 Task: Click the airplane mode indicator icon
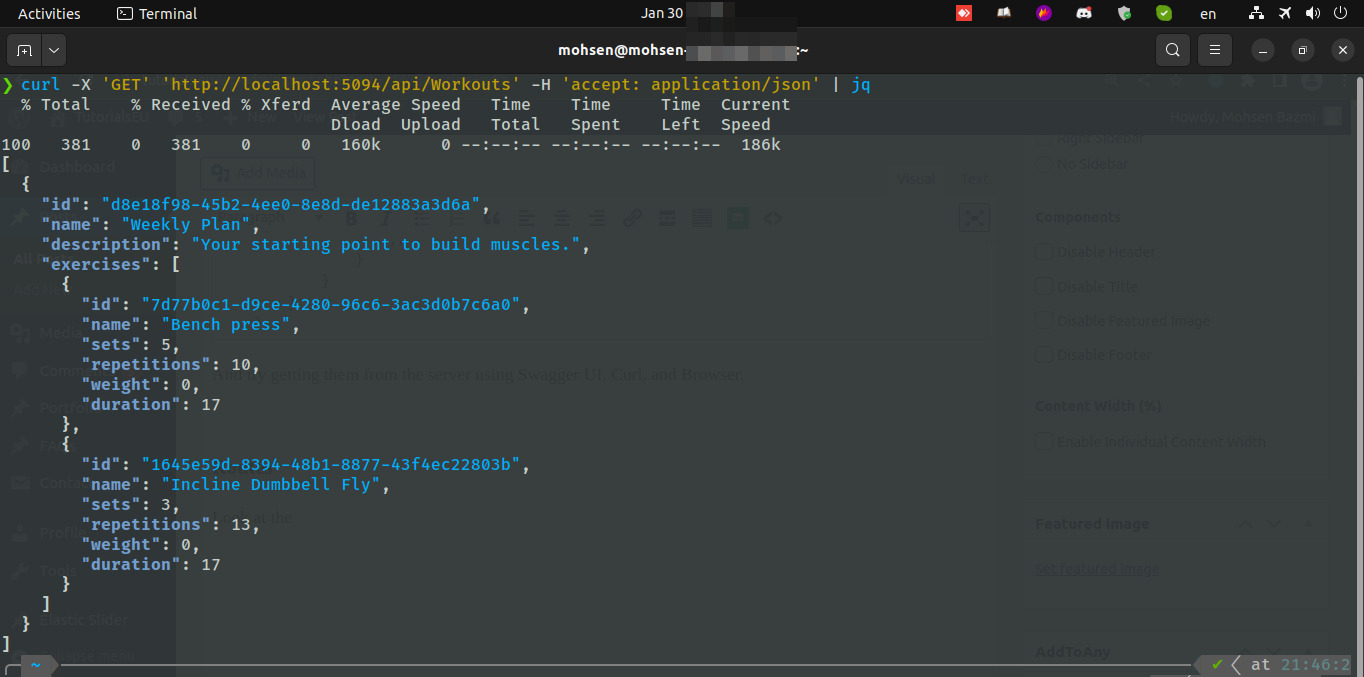coord(1285,14)
